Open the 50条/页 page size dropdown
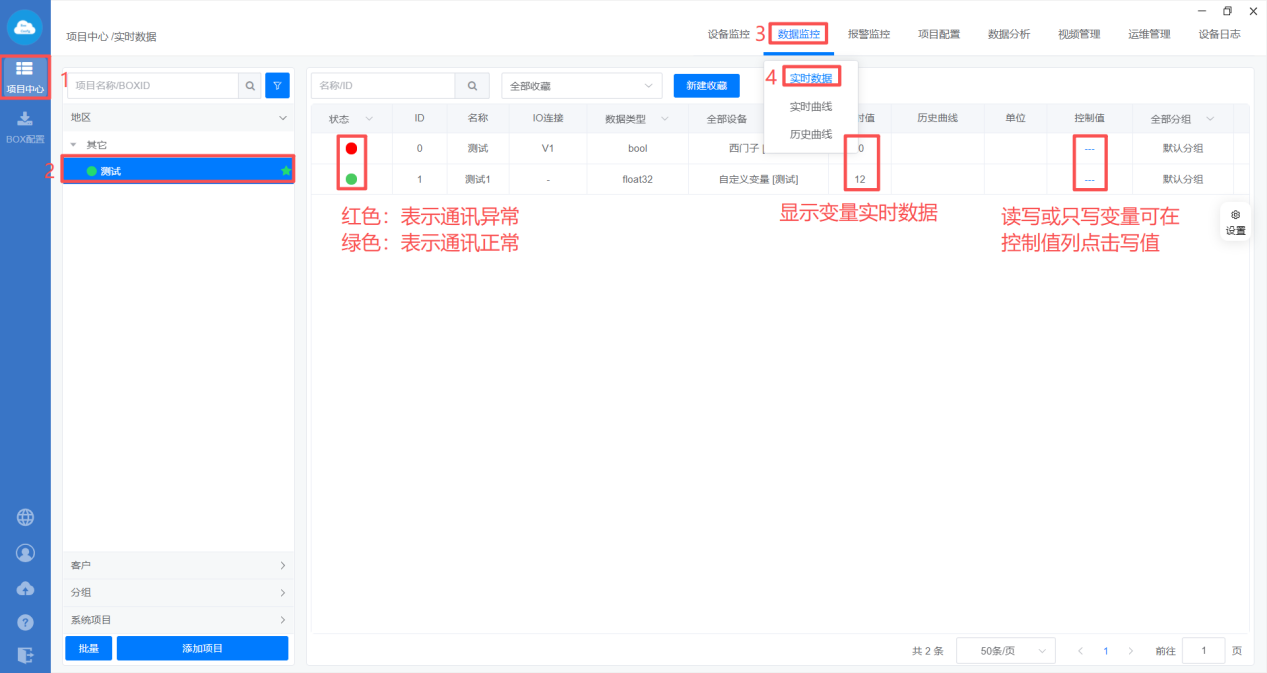 tap(1005, 651)
